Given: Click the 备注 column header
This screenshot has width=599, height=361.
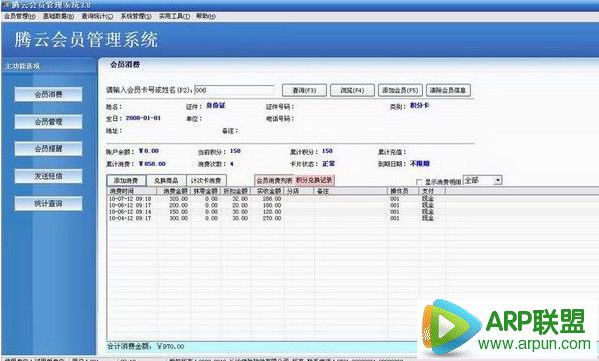Looking at the screenshot, I should coord(351,191).
